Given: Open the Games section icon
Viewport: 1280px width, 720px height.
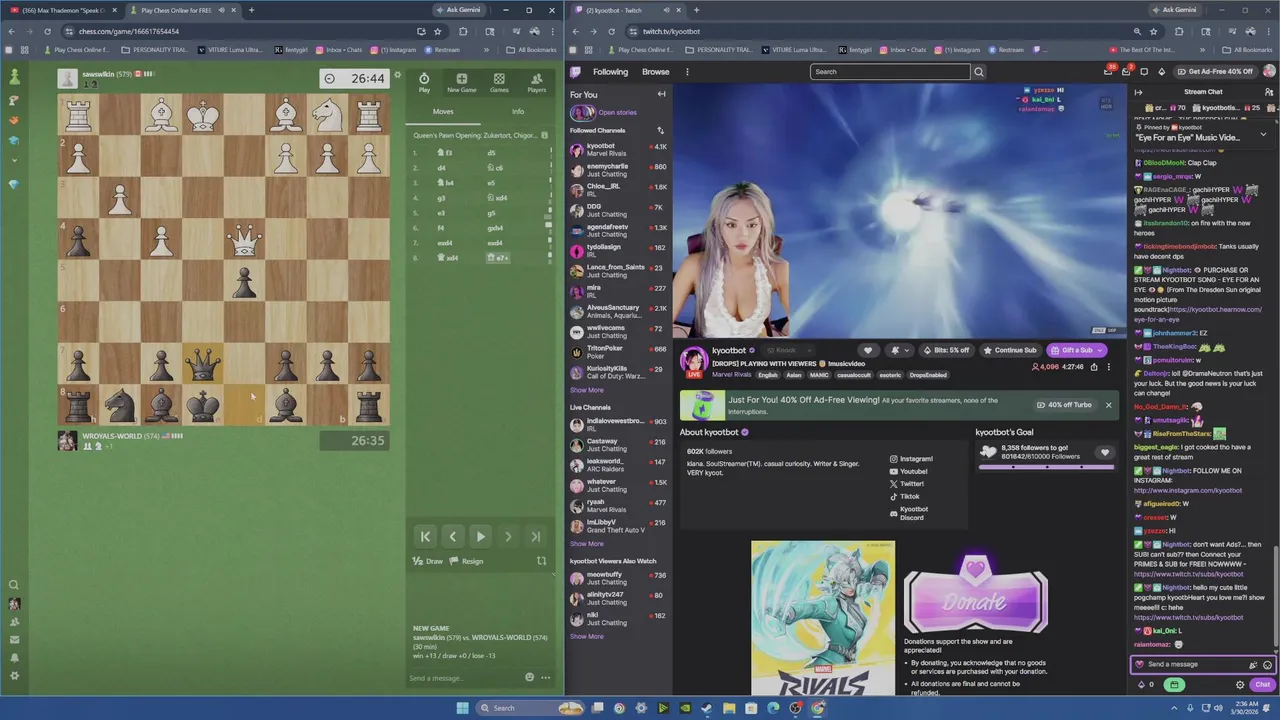Looking at the screenshot, I should [x=499, y=82].
